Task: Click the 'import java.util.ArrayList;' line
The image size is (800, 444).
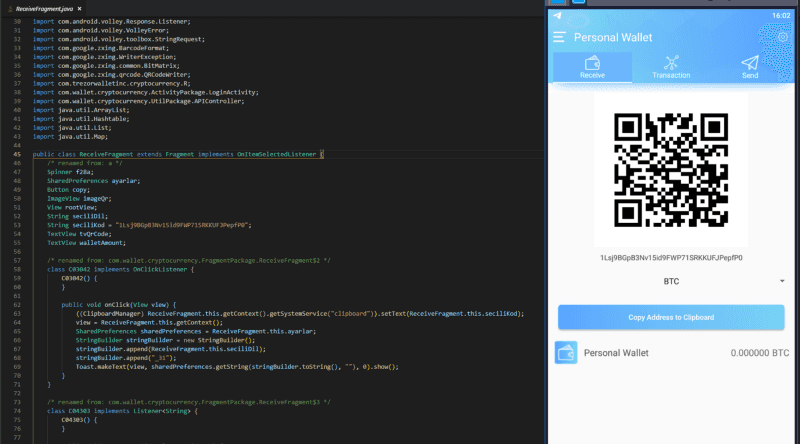Action: click(x=81, y=110)
